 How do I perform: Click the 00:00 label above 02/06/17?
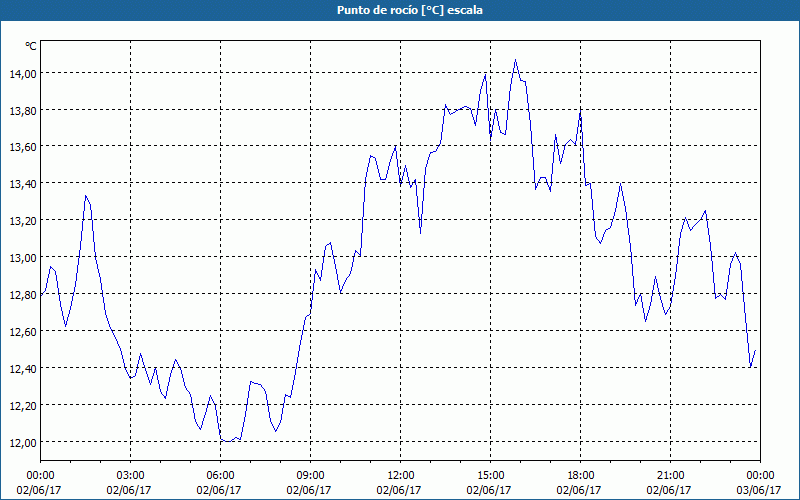pyautogui.click(x=40, y=476)
